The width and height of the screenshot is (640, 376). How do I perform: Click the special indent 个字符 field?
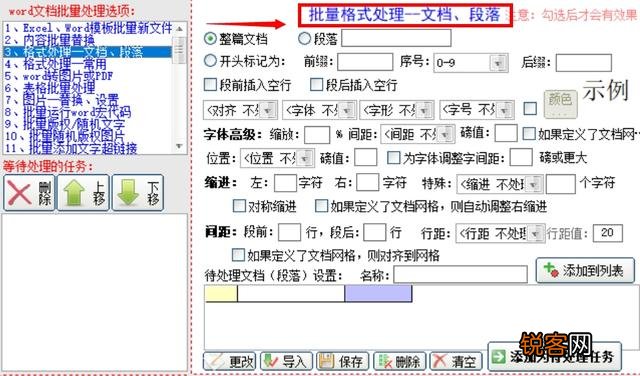[x=561, y=184]
